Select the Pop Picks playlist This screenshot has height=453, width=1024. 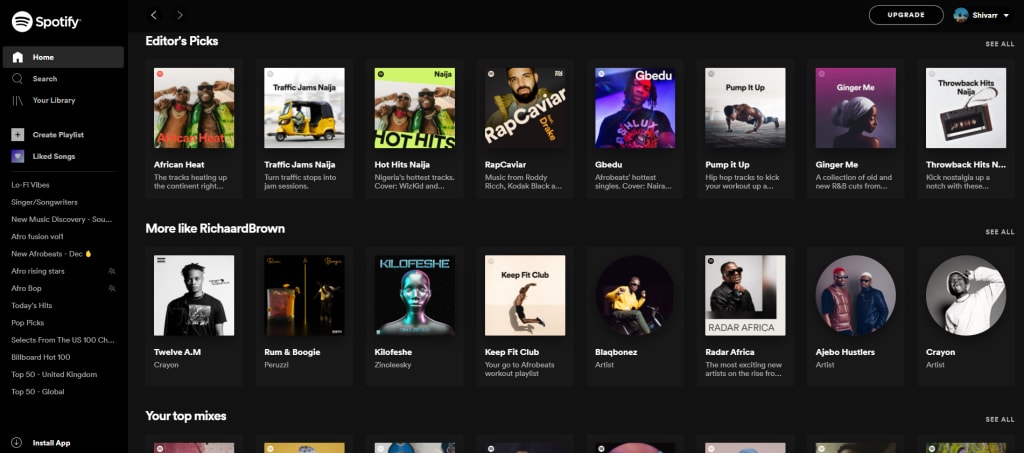(x=27, y=322)
